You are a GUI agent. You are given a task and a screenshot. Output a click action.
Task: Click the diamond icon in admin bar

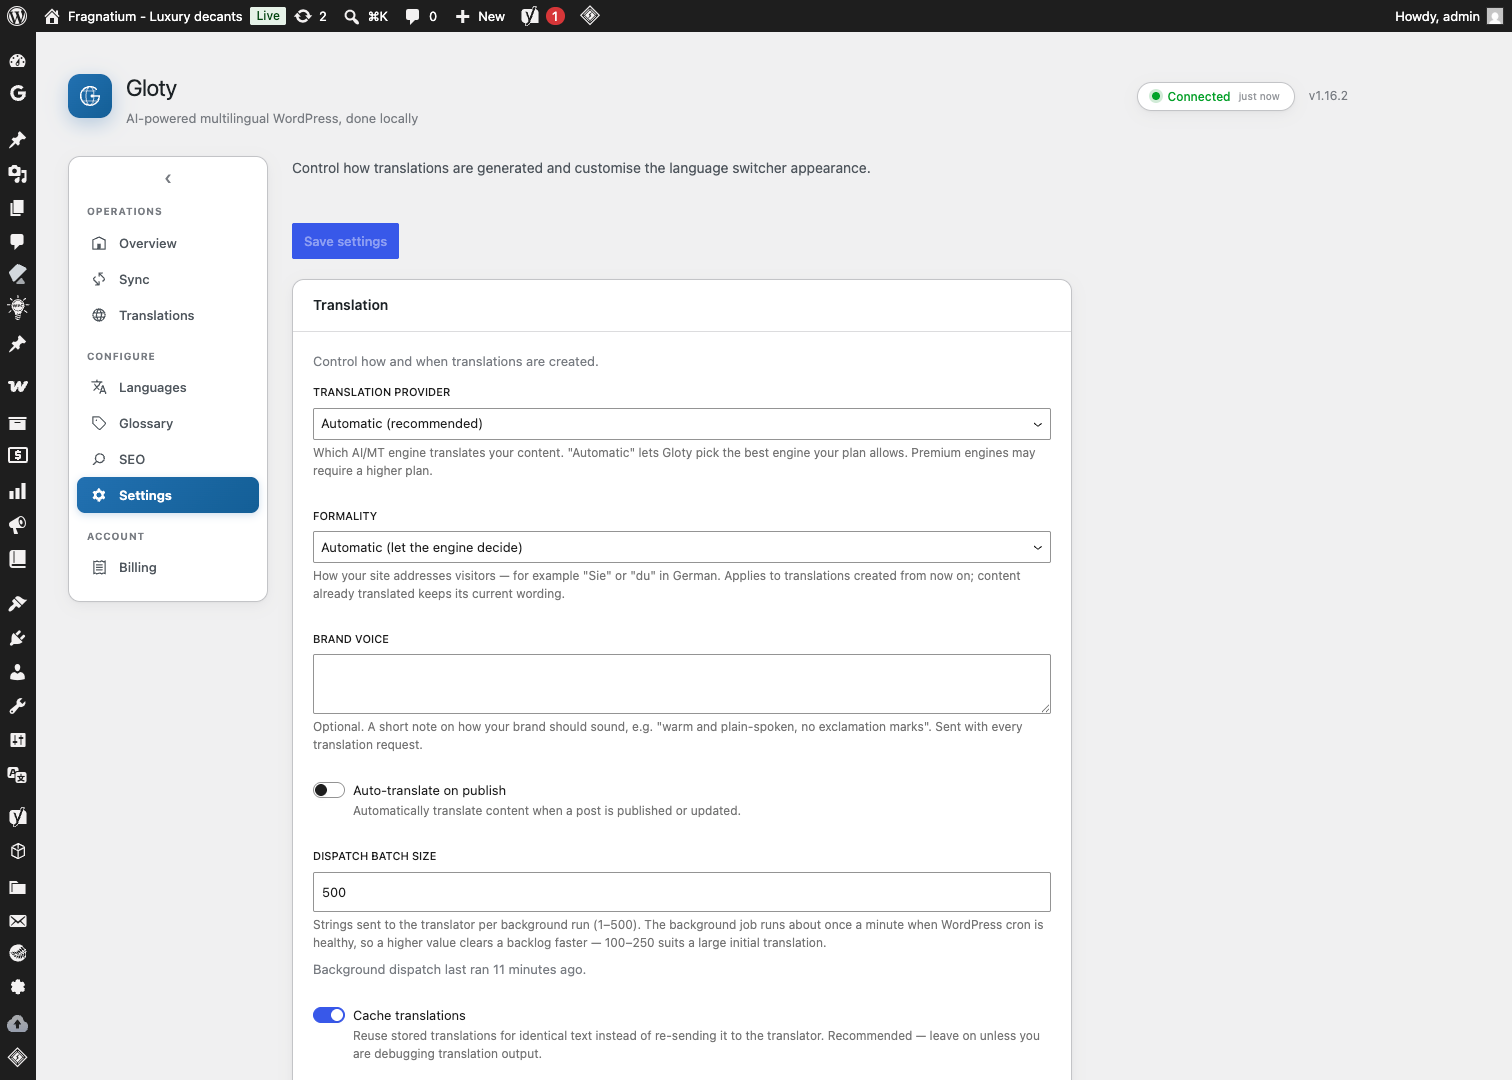click(x=590, y=15)
